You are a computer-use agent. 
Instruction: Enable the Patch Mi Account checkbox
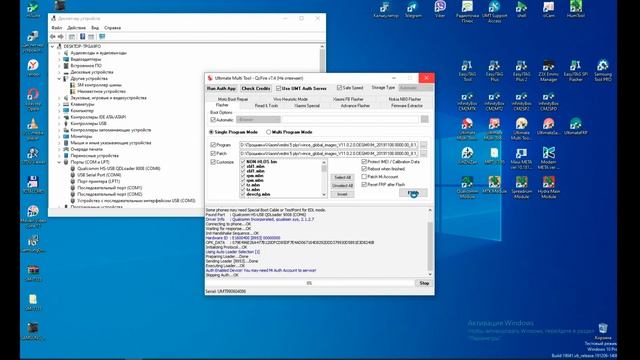click(x=364, y=177)
